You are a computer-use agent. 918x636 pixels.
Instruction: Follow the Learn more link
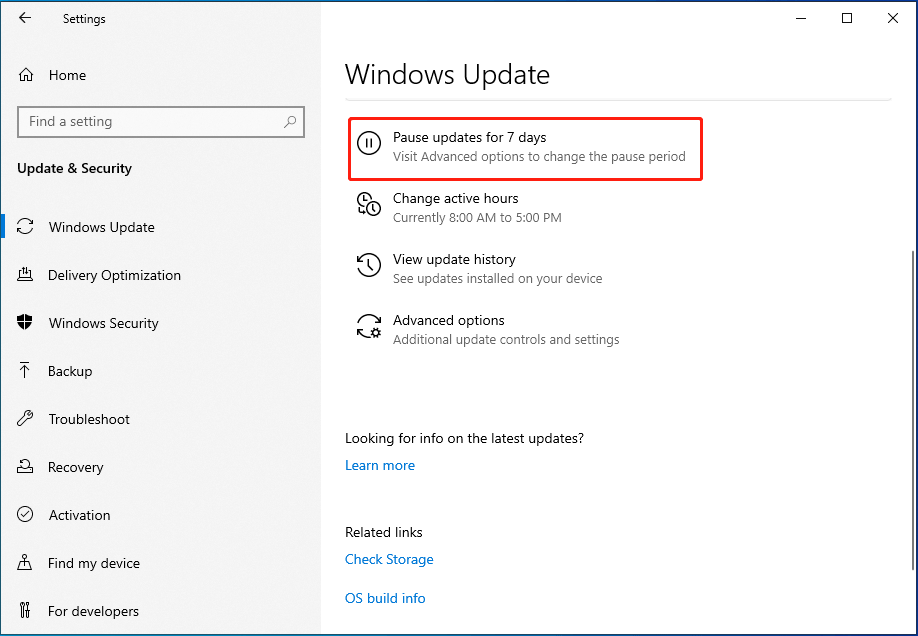380,466
